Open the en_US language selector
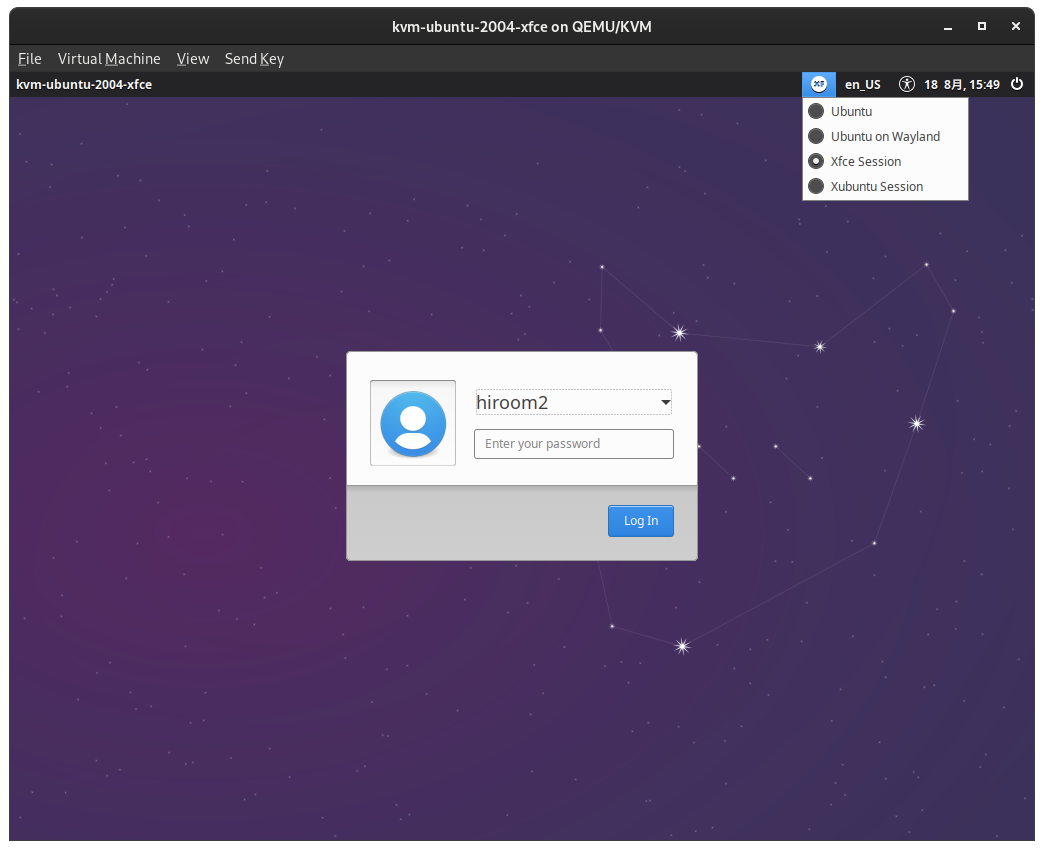Screen dimensions: 1044x850 pyautogui.click(x=862, y=85)
